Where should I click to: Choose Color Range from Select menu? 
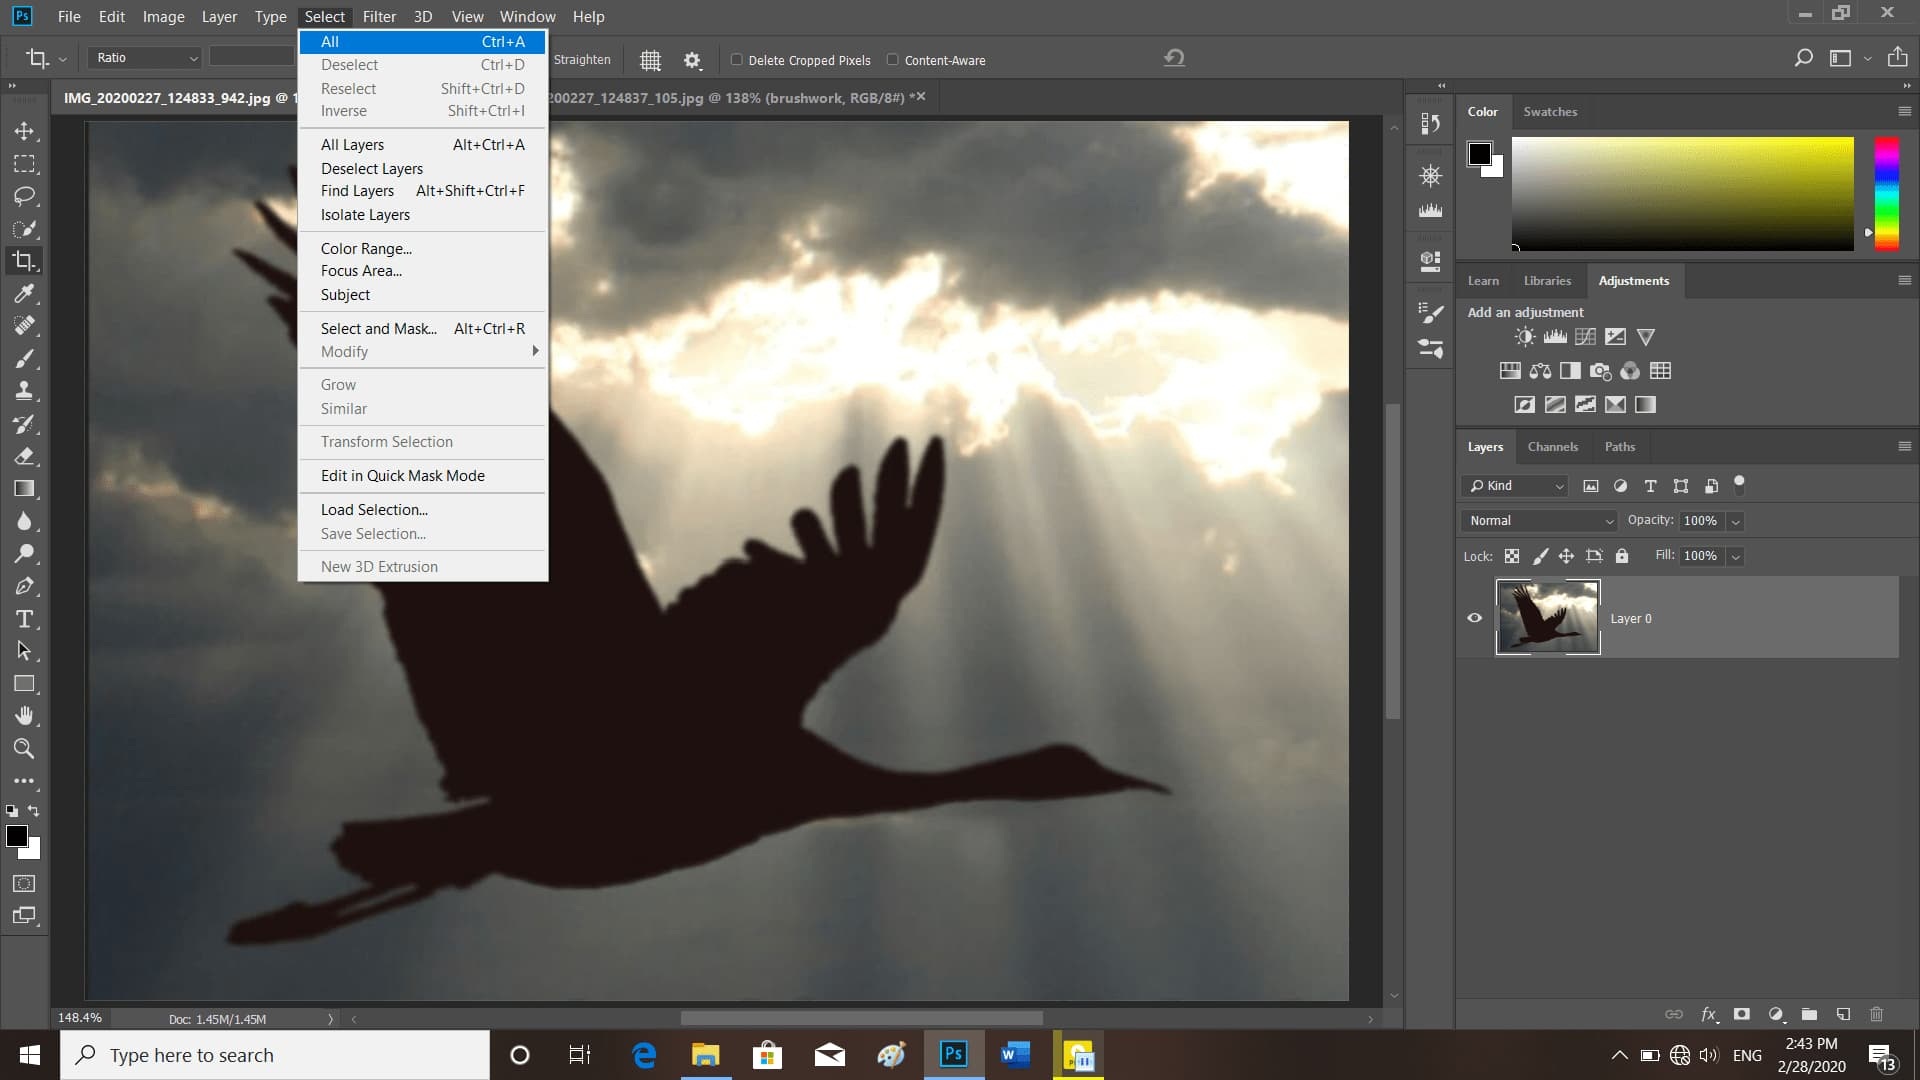[366, 248]
